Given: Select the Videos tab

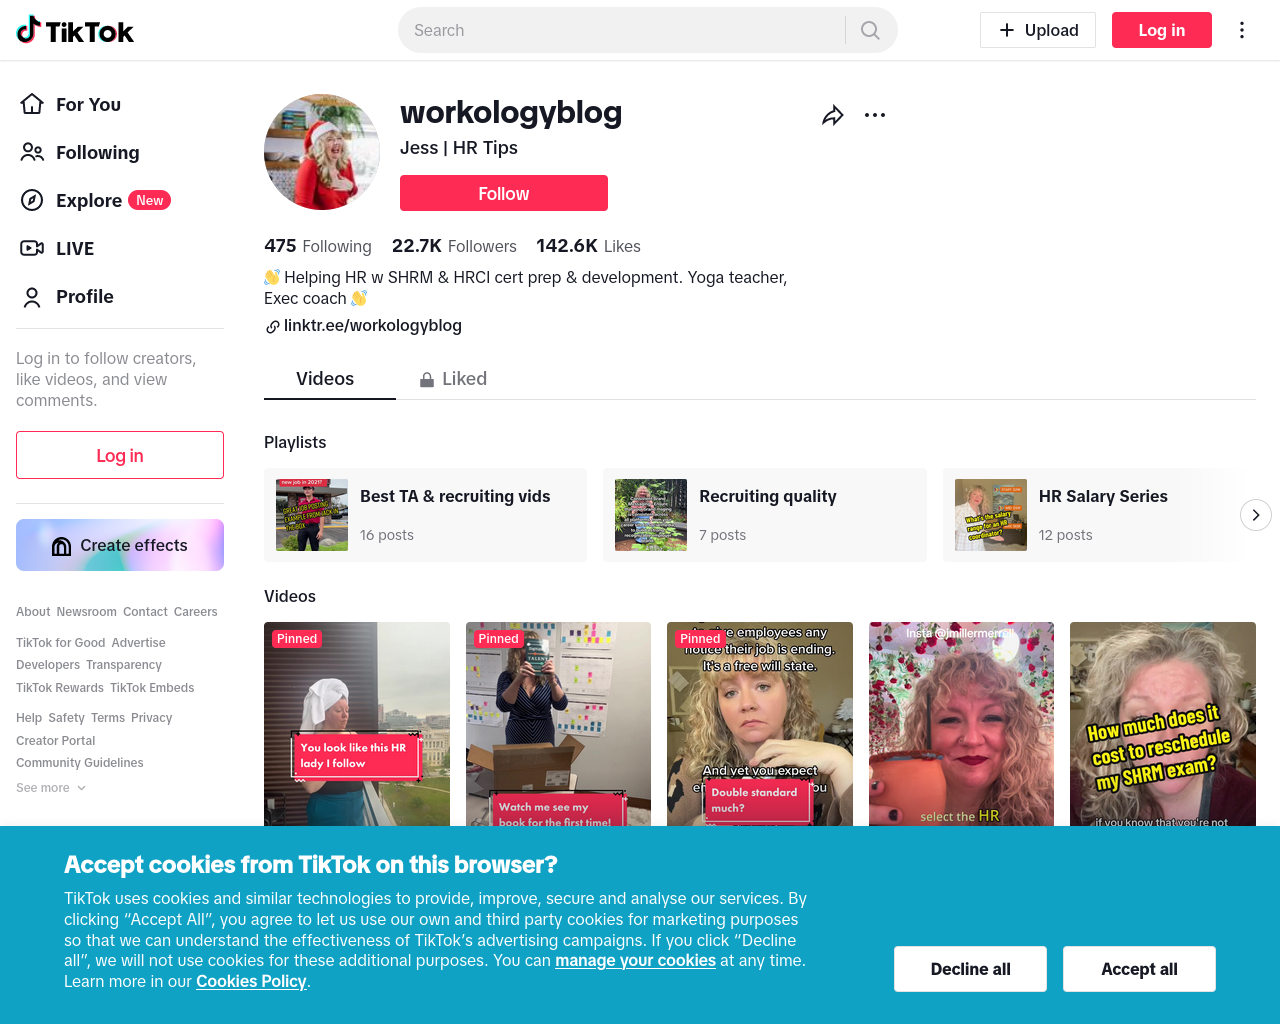Looking at the screenshot, I should (x=325, y=379).
